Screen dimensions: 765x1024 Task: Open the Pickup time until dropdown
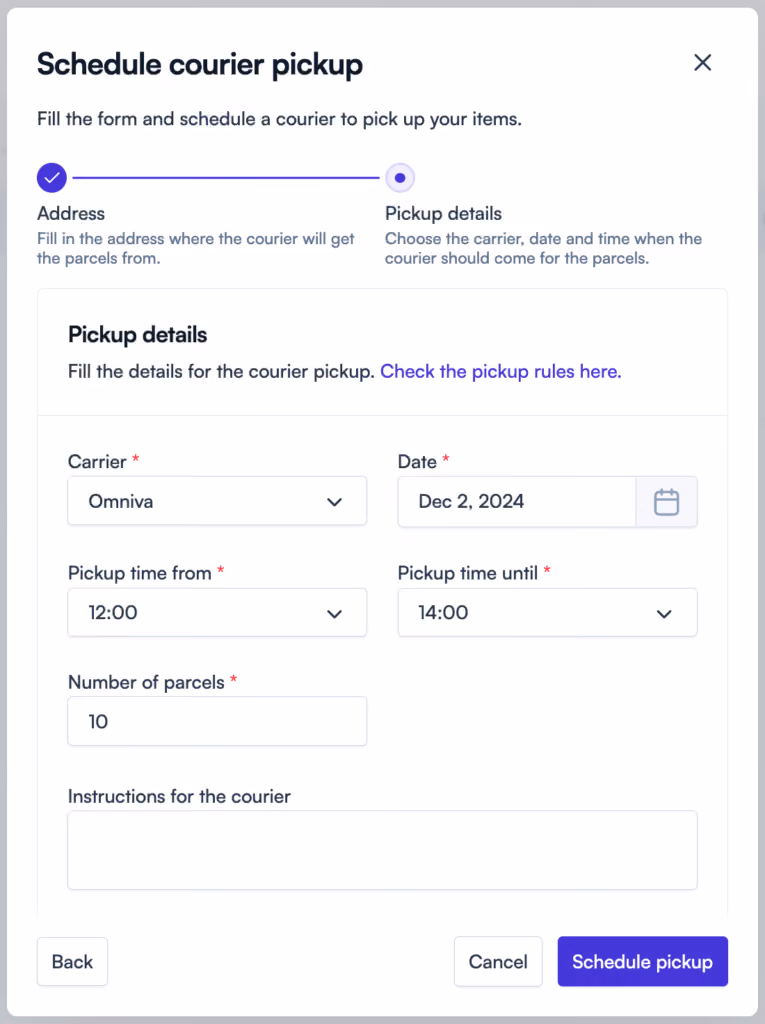coord(547,613)
